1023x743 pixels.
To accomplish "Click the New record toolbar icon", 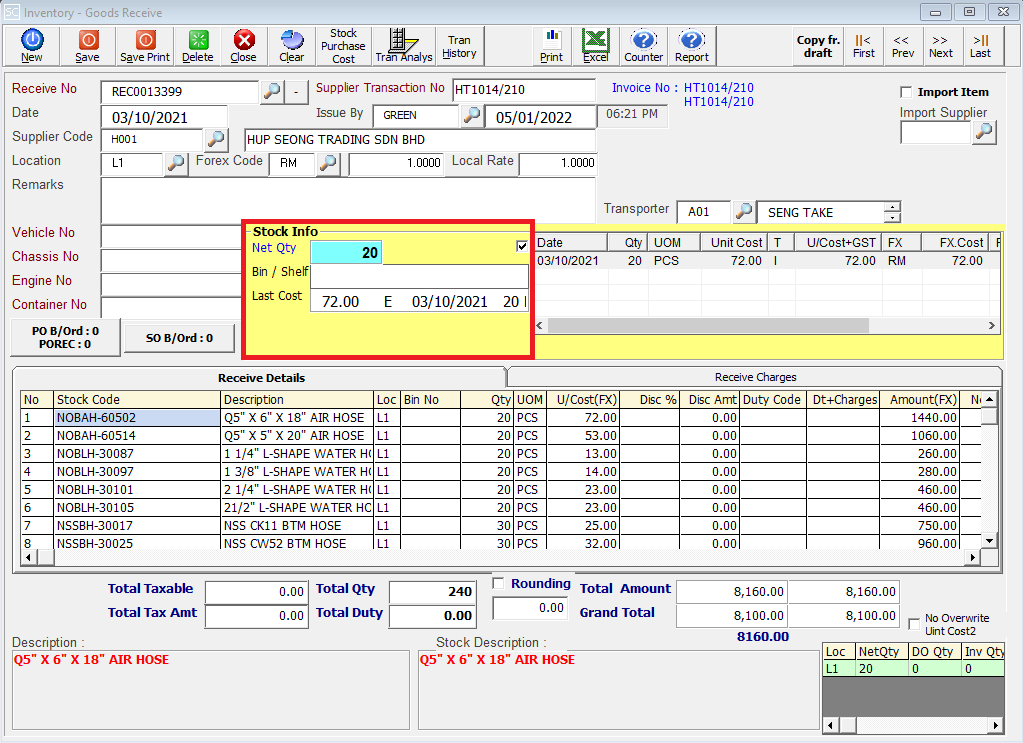I will (31, 46).
